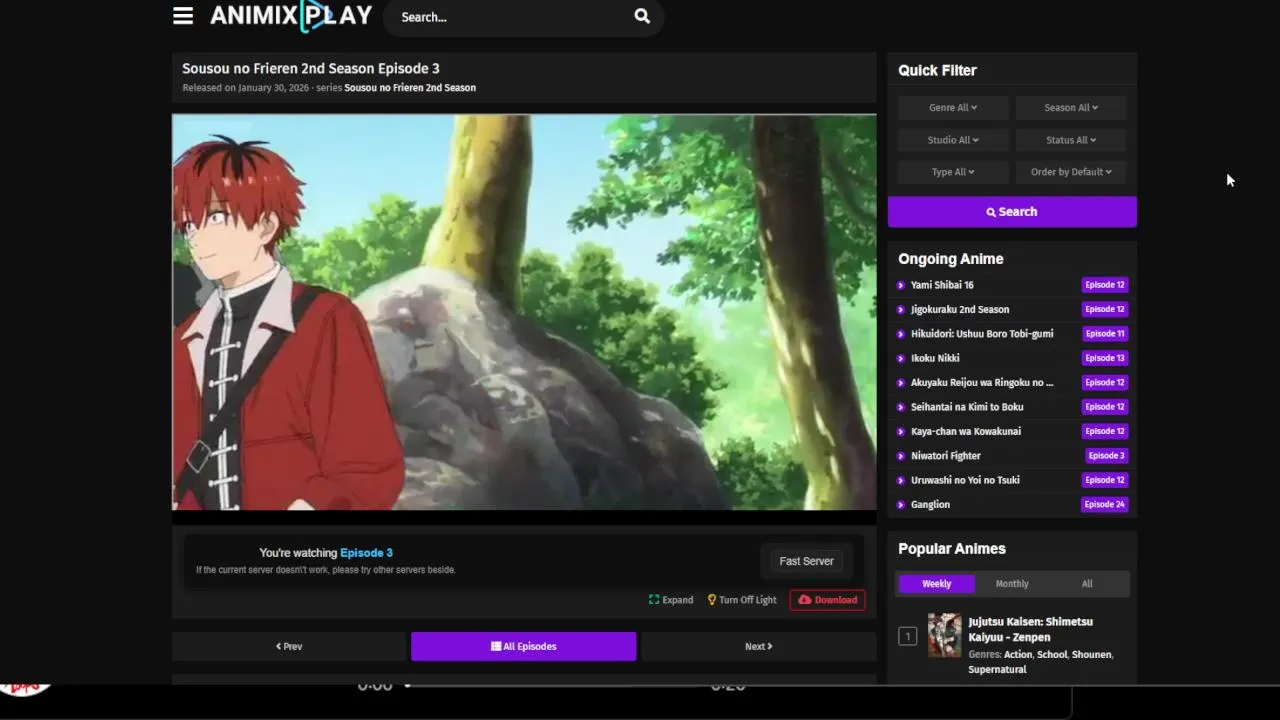Click arrow icon beside Ikoku Nikki

click(x=901, y=358)
